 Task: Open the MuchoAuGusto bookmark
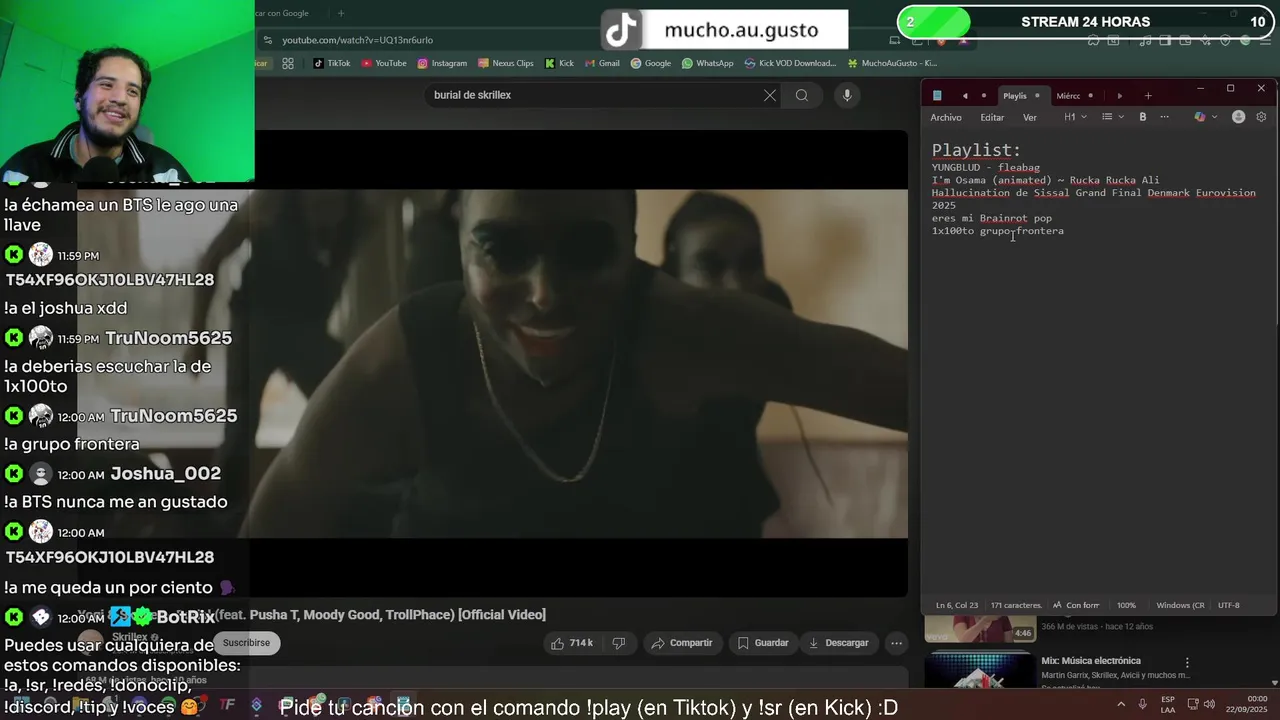pyautogui.click(x=892, y=63)
